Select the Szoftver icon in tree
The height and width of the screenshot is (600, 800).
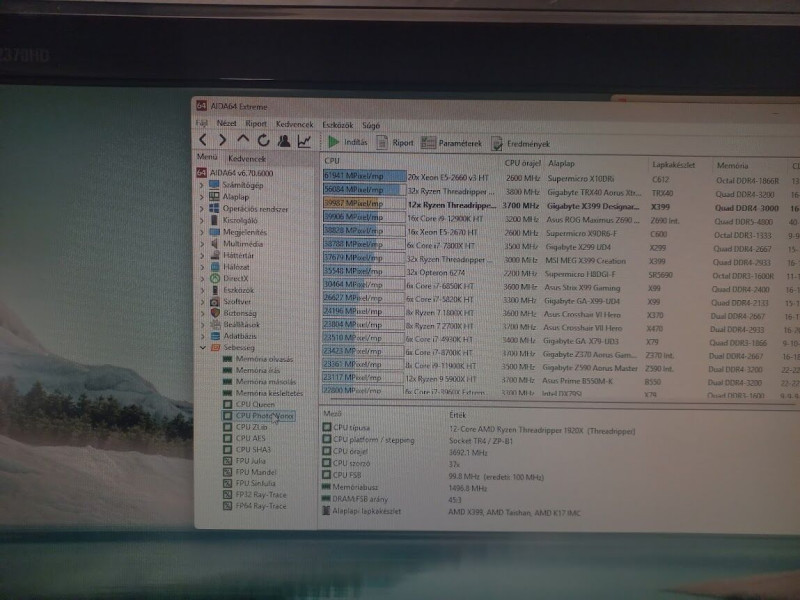click(215, 302)
